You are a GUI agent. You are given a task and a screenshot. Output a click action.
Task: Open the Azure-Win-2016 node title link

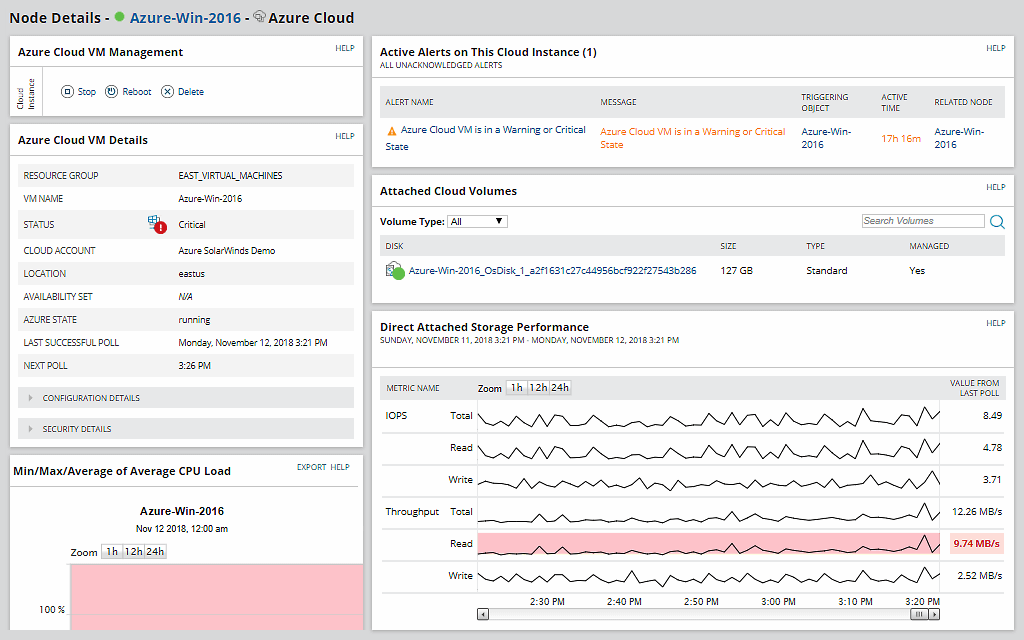coord(185,18)
